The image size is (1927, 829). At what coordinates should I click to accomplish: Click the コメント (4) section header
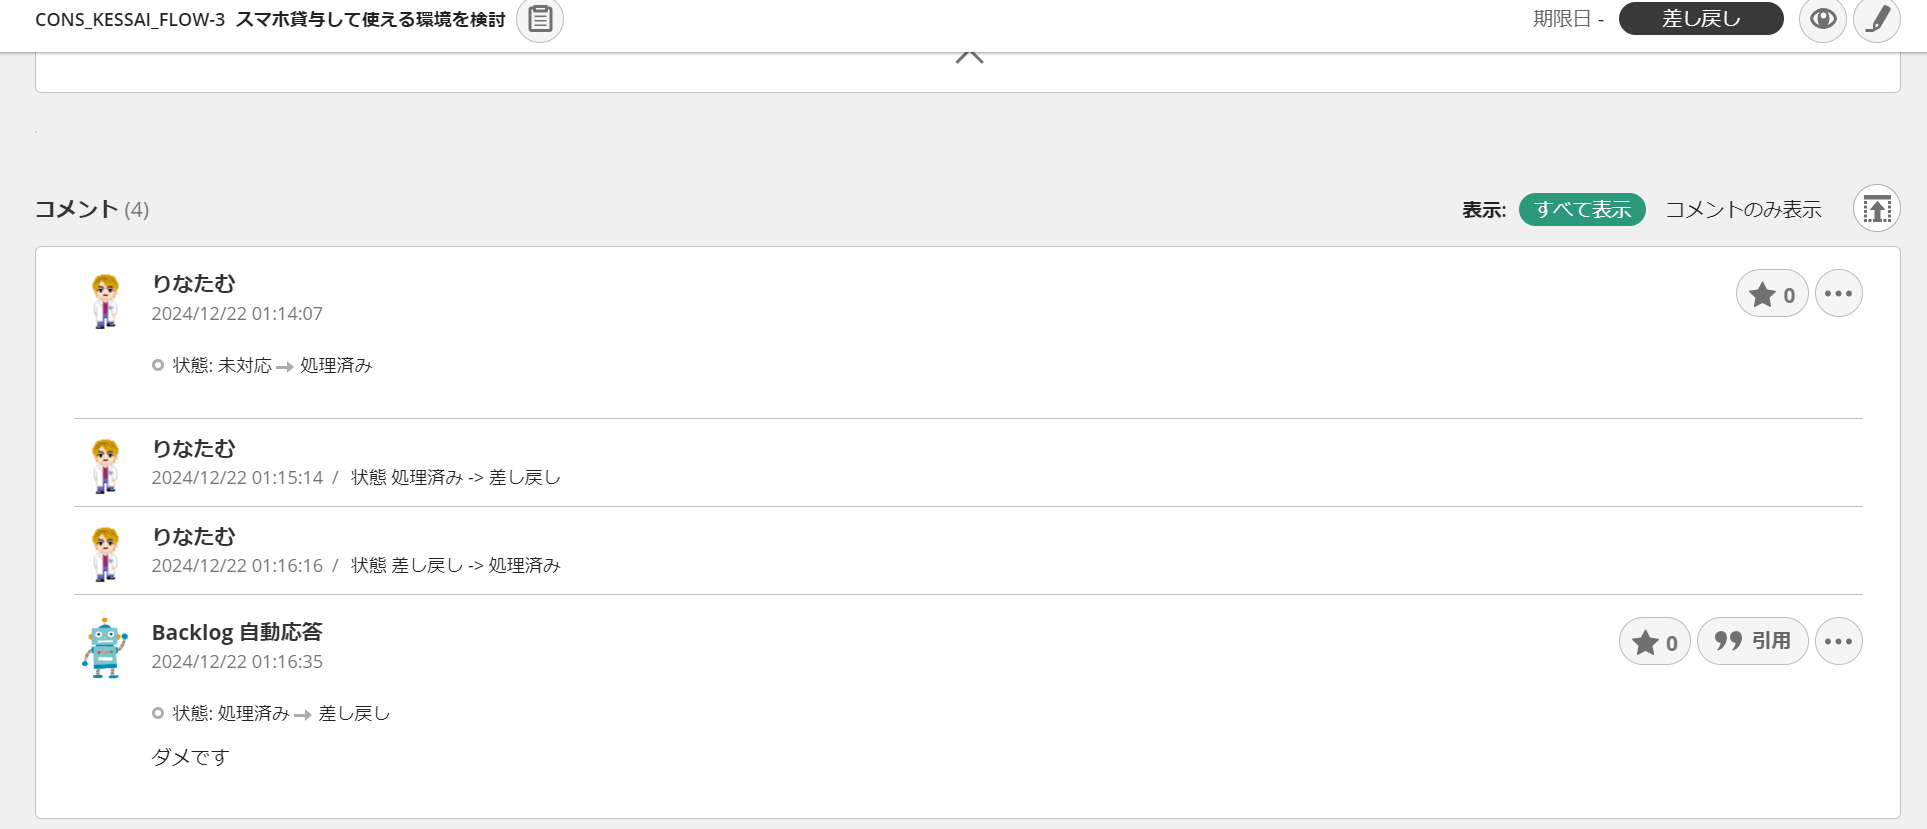[91, 209]
